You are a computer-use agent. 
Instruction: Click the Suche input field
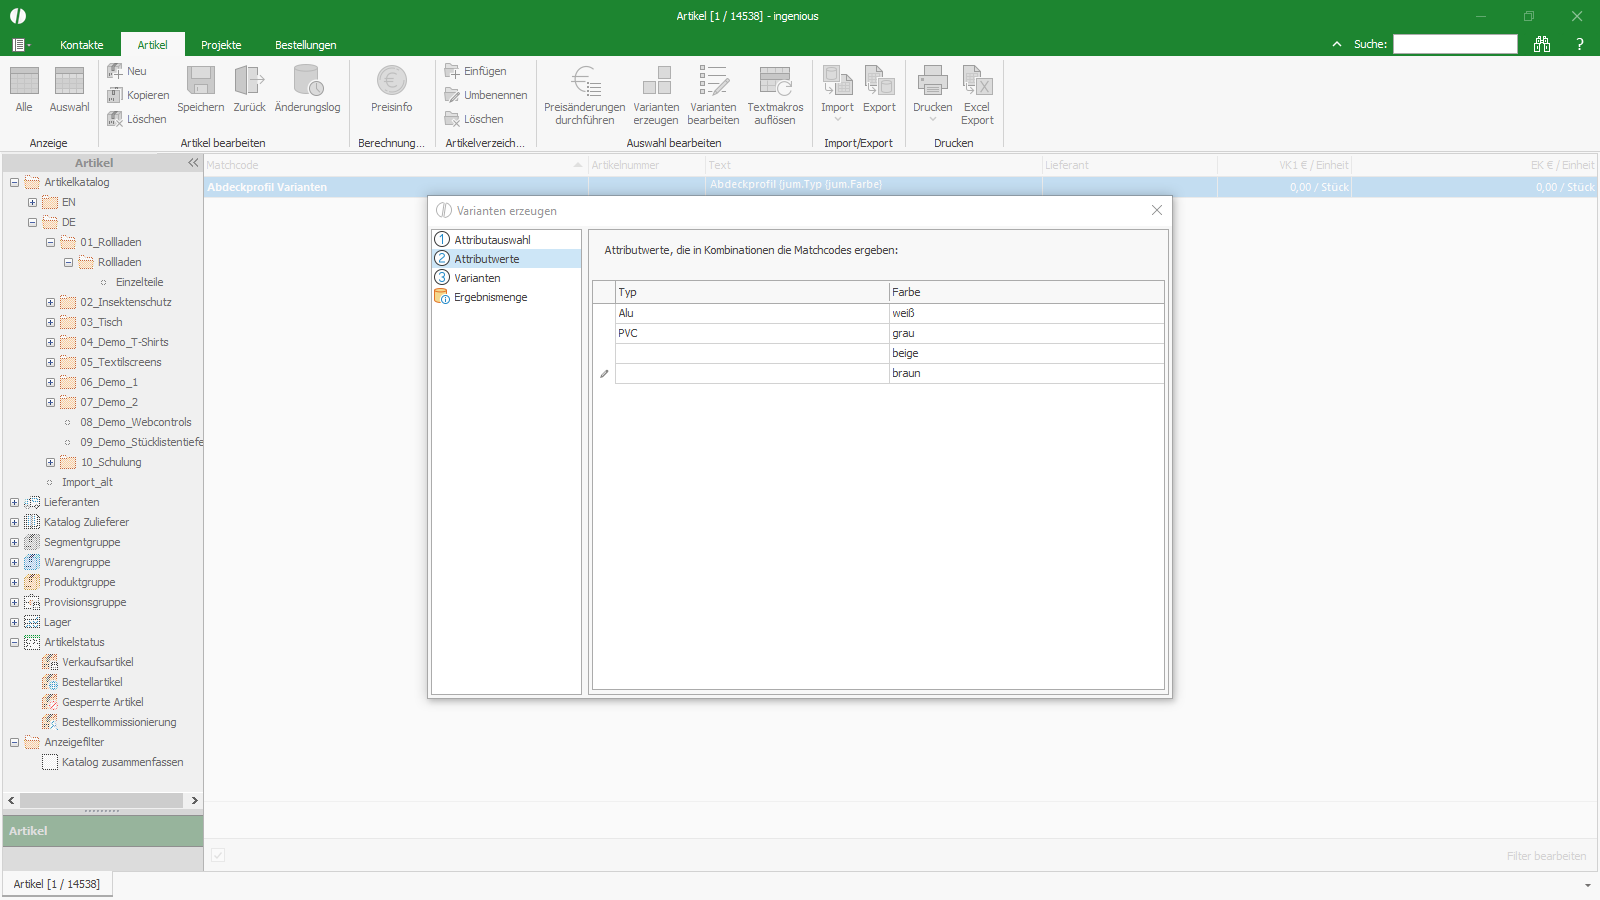coord(1455,44)
